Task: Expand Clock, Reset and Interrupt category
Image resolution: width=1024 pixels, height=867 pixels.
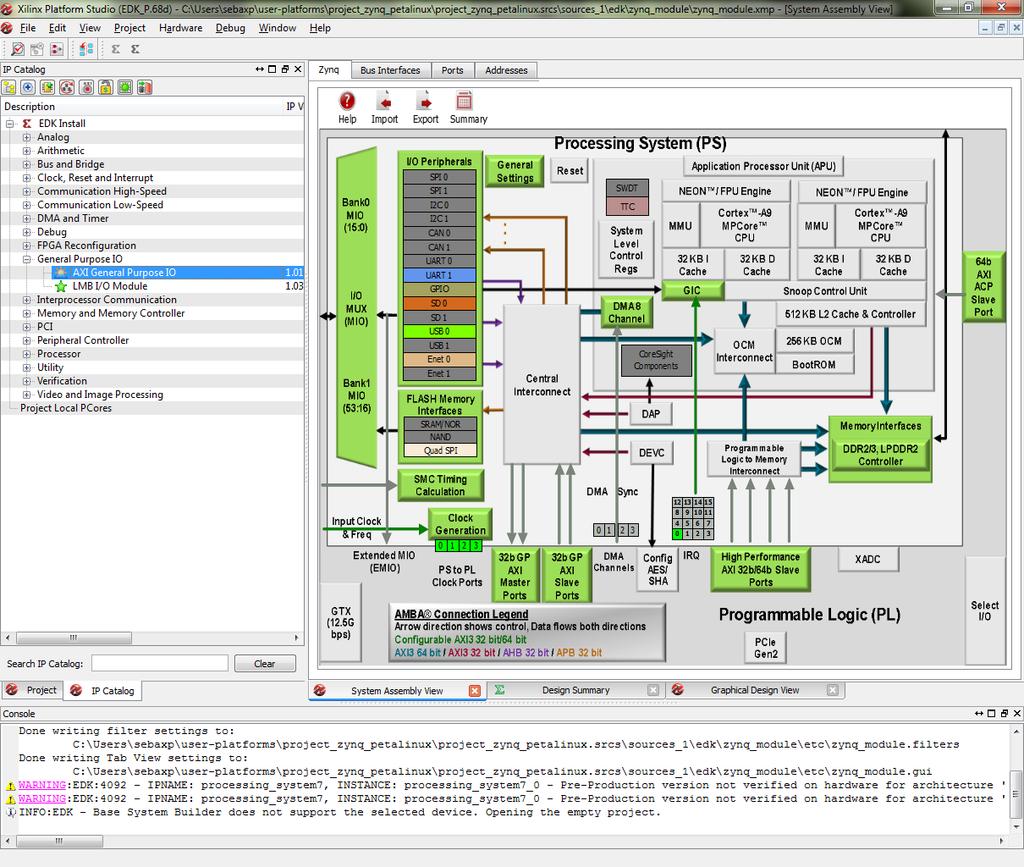Action: pyautogui.click(x=26, y=178)
